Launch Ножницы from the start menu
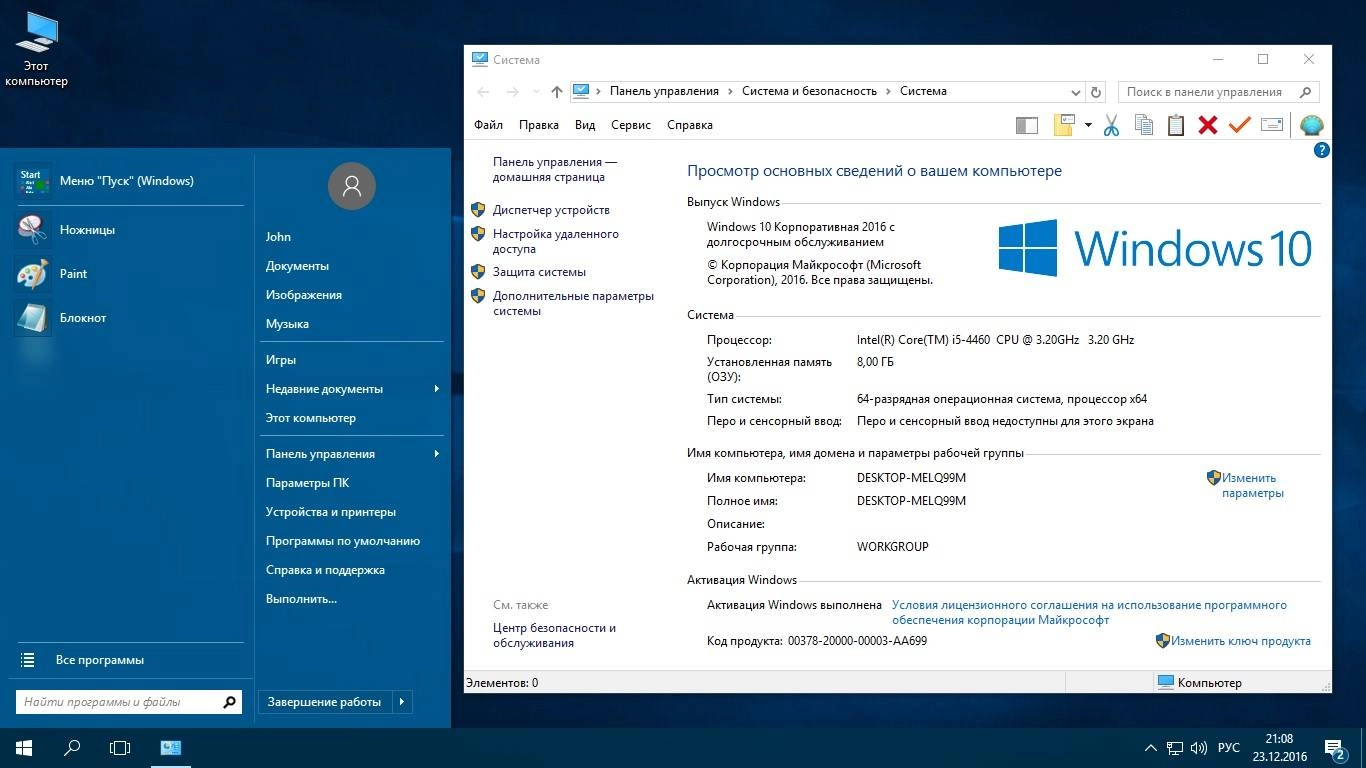Viewport: 1366px width, 768px height. pos(129,230)
